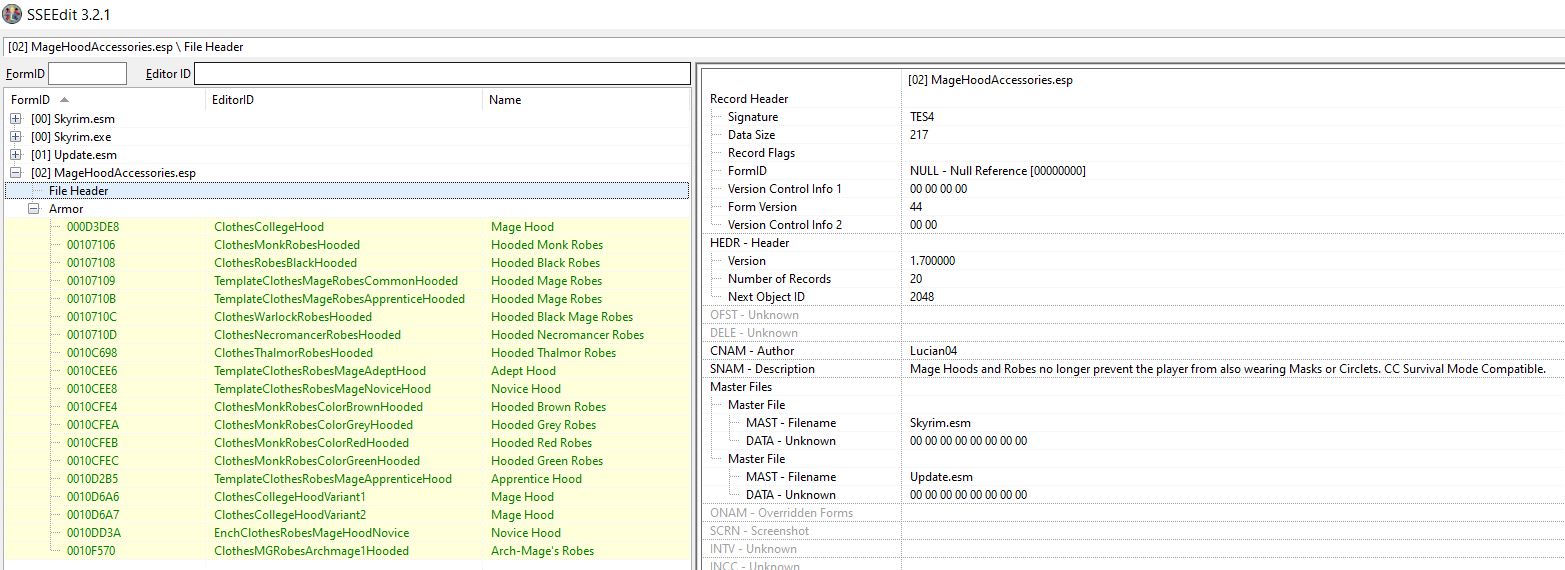Expand the Skyrim.exe tree node
Viewport: 1565px width, 570px height.
pos(16,137)
